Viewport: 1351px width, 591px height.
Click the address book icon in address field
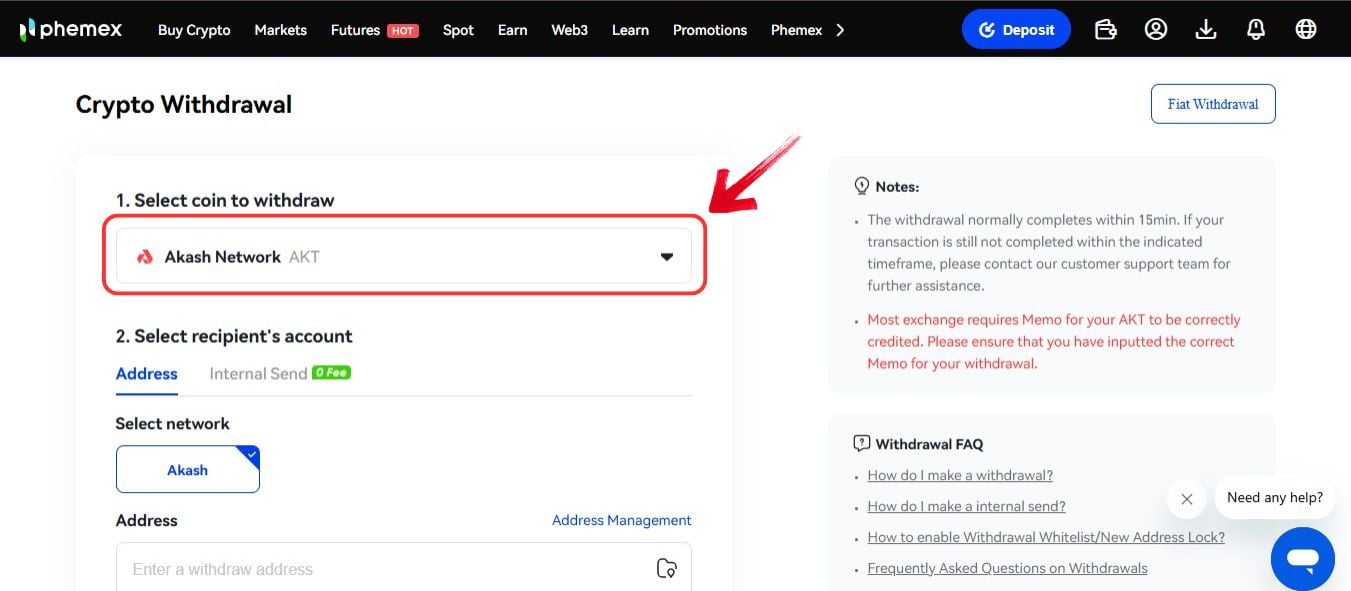pyautogui.click(x=666, y=568)
